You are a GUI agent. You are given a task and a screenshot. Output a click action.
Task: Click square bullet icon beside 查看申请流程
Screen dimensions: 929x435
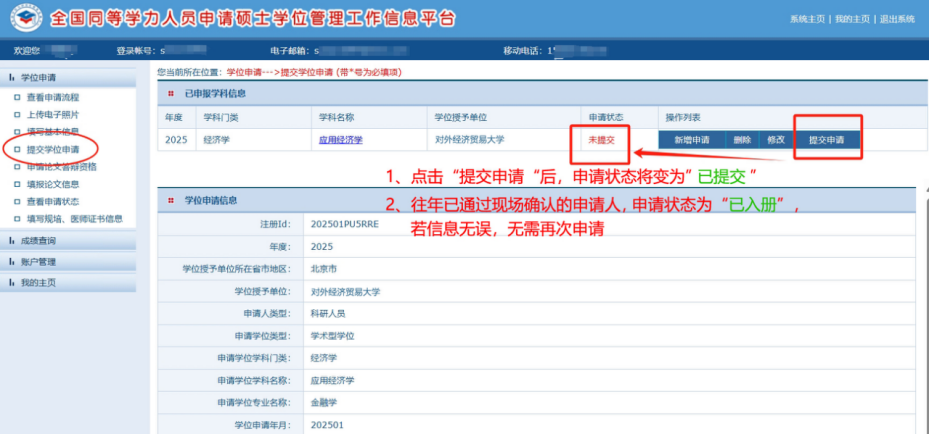coord(17,97)
